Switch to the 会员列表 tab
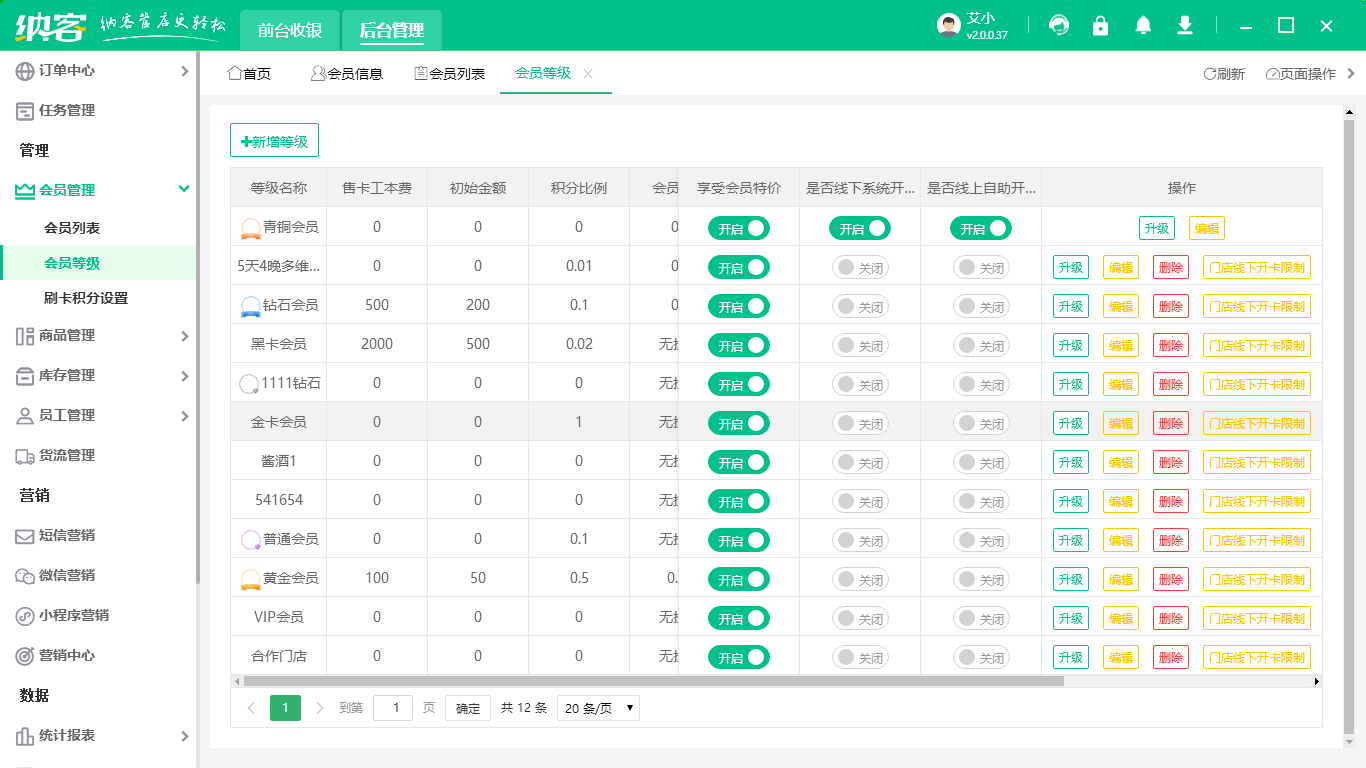Viewport: 1366px width, 768px height. [449, 74]
